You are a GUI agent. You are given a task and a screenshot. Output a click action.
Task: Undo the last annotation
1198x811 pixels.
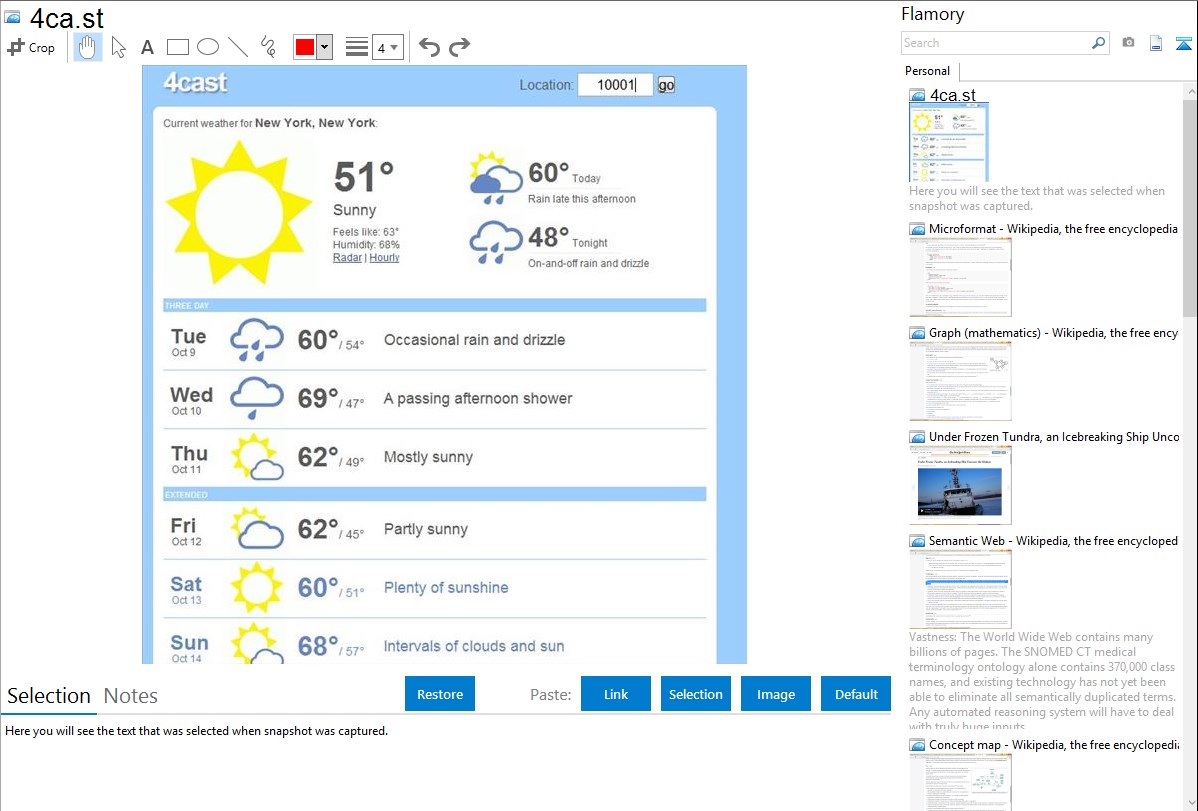click(x=429, y=47)
